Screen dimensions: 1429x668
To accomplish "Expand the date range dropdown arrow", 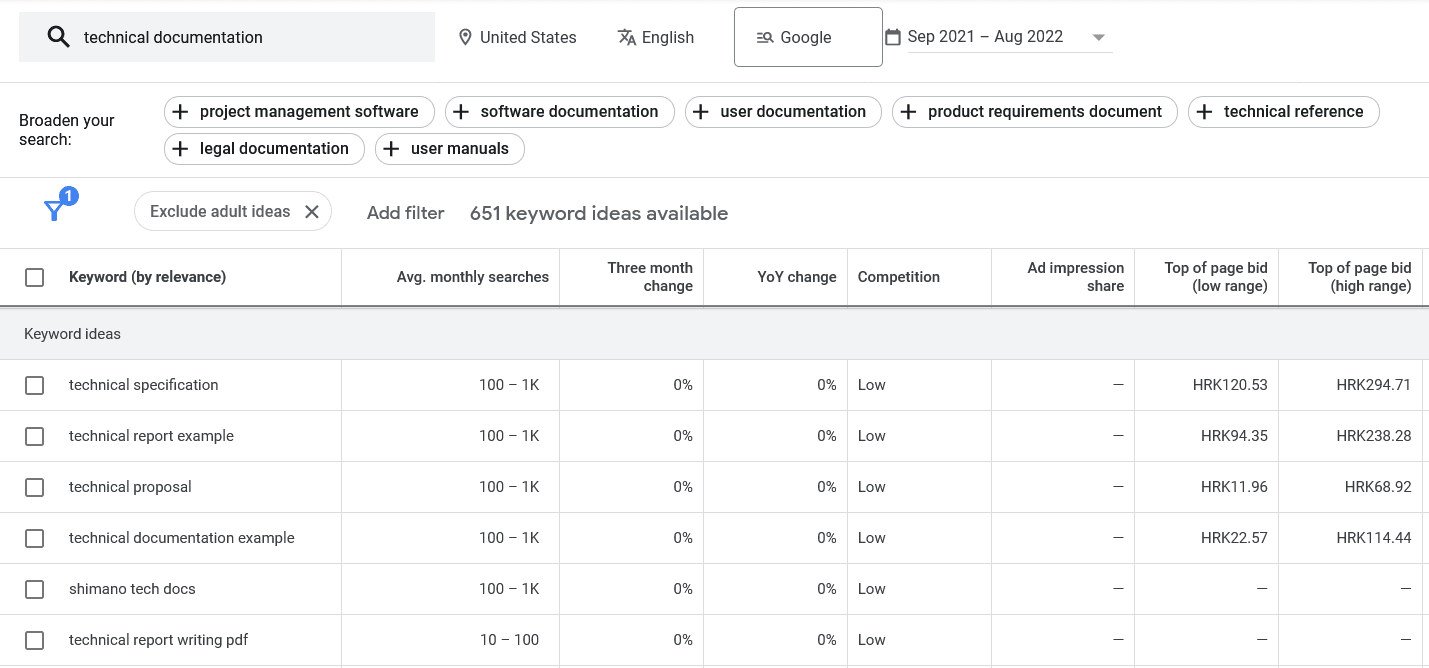I will click(1099, 38).
